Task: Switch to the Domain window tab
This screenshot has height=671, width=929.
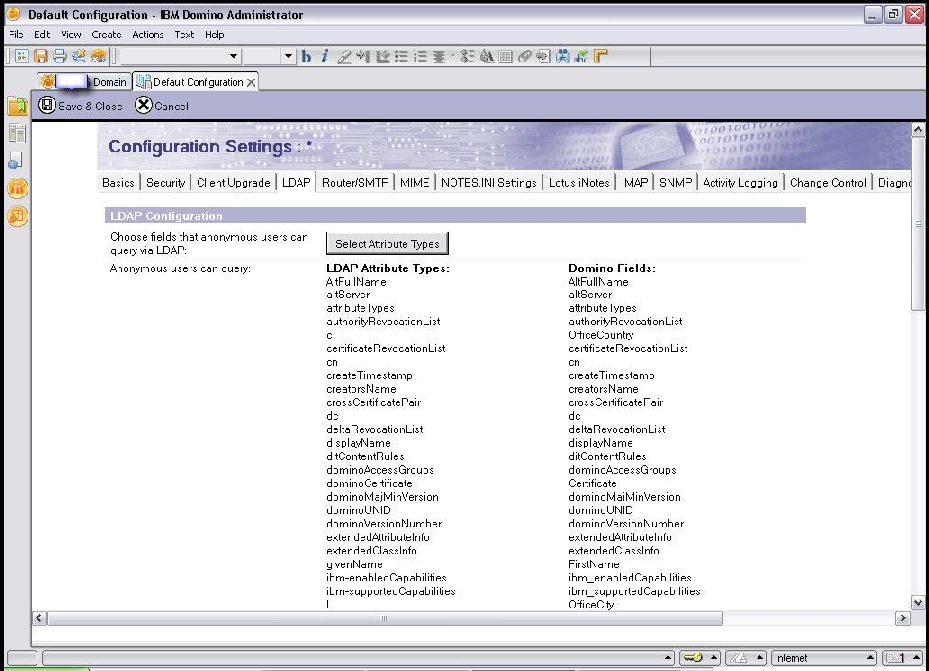Action: (x=84, y=82)
